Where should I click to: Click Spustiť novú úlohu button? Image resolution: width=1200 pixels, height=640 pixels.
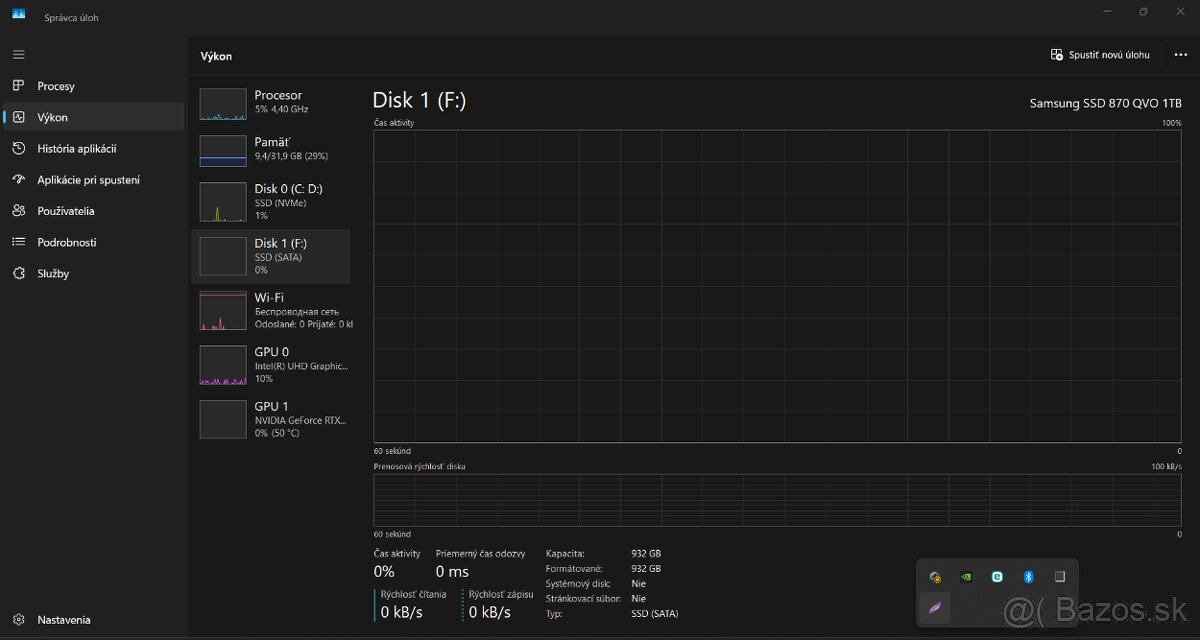[x=1100, y=55]
